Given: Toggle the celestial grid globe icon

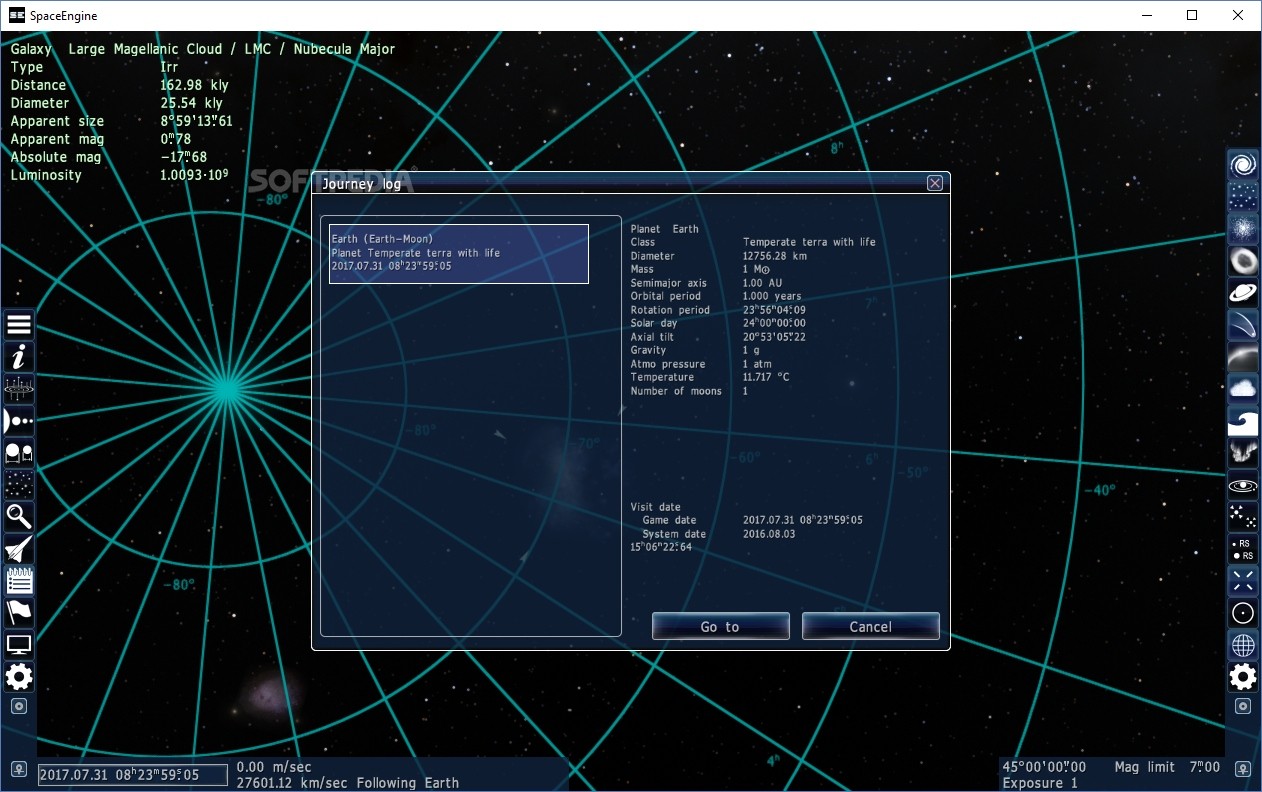Looking at the screenshot, I should click(1243, 645).
